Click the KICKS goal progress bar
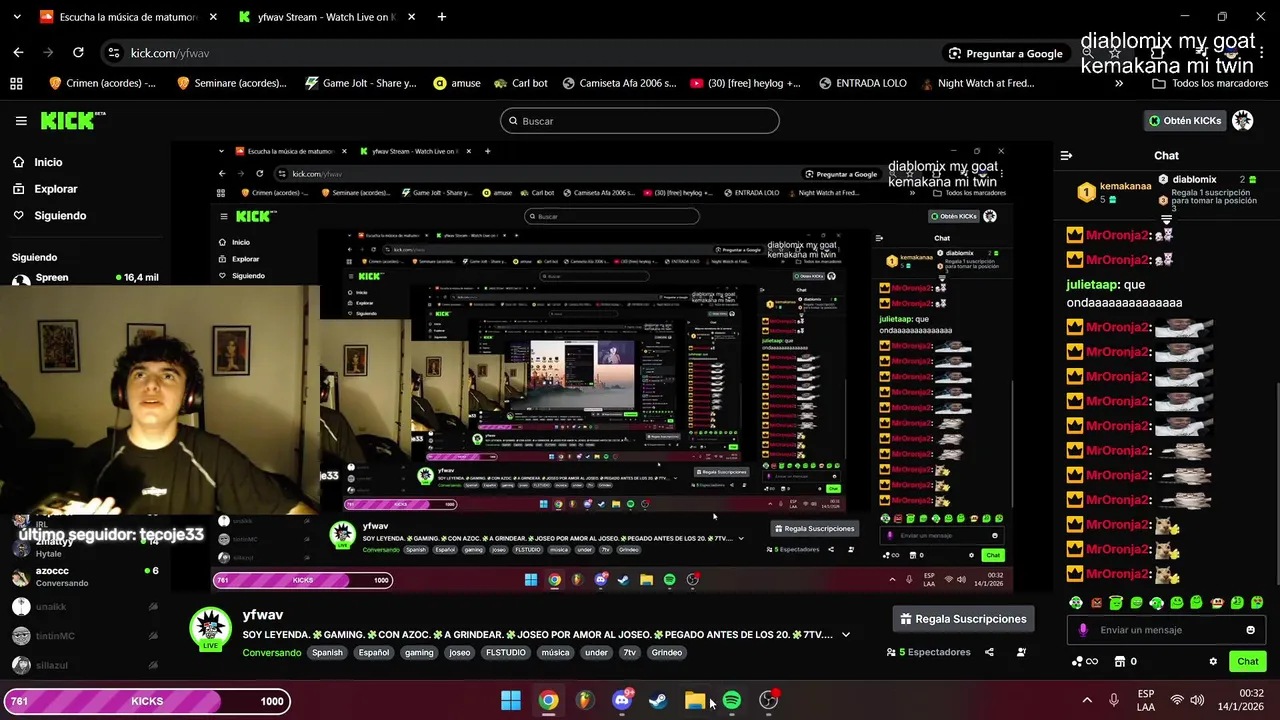This screenshot has height=720, width=1280. point(147,701)
